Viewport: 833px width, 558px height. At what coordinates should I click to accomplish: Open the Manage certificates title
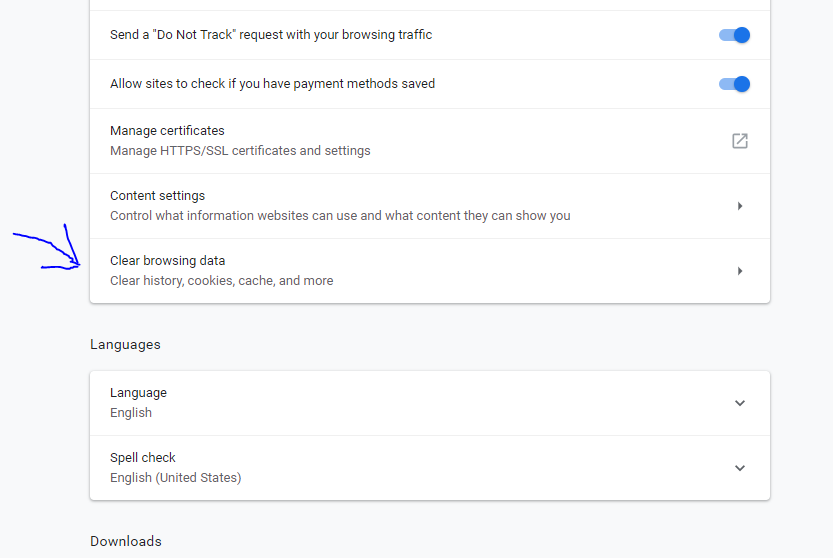pos(167,131)
